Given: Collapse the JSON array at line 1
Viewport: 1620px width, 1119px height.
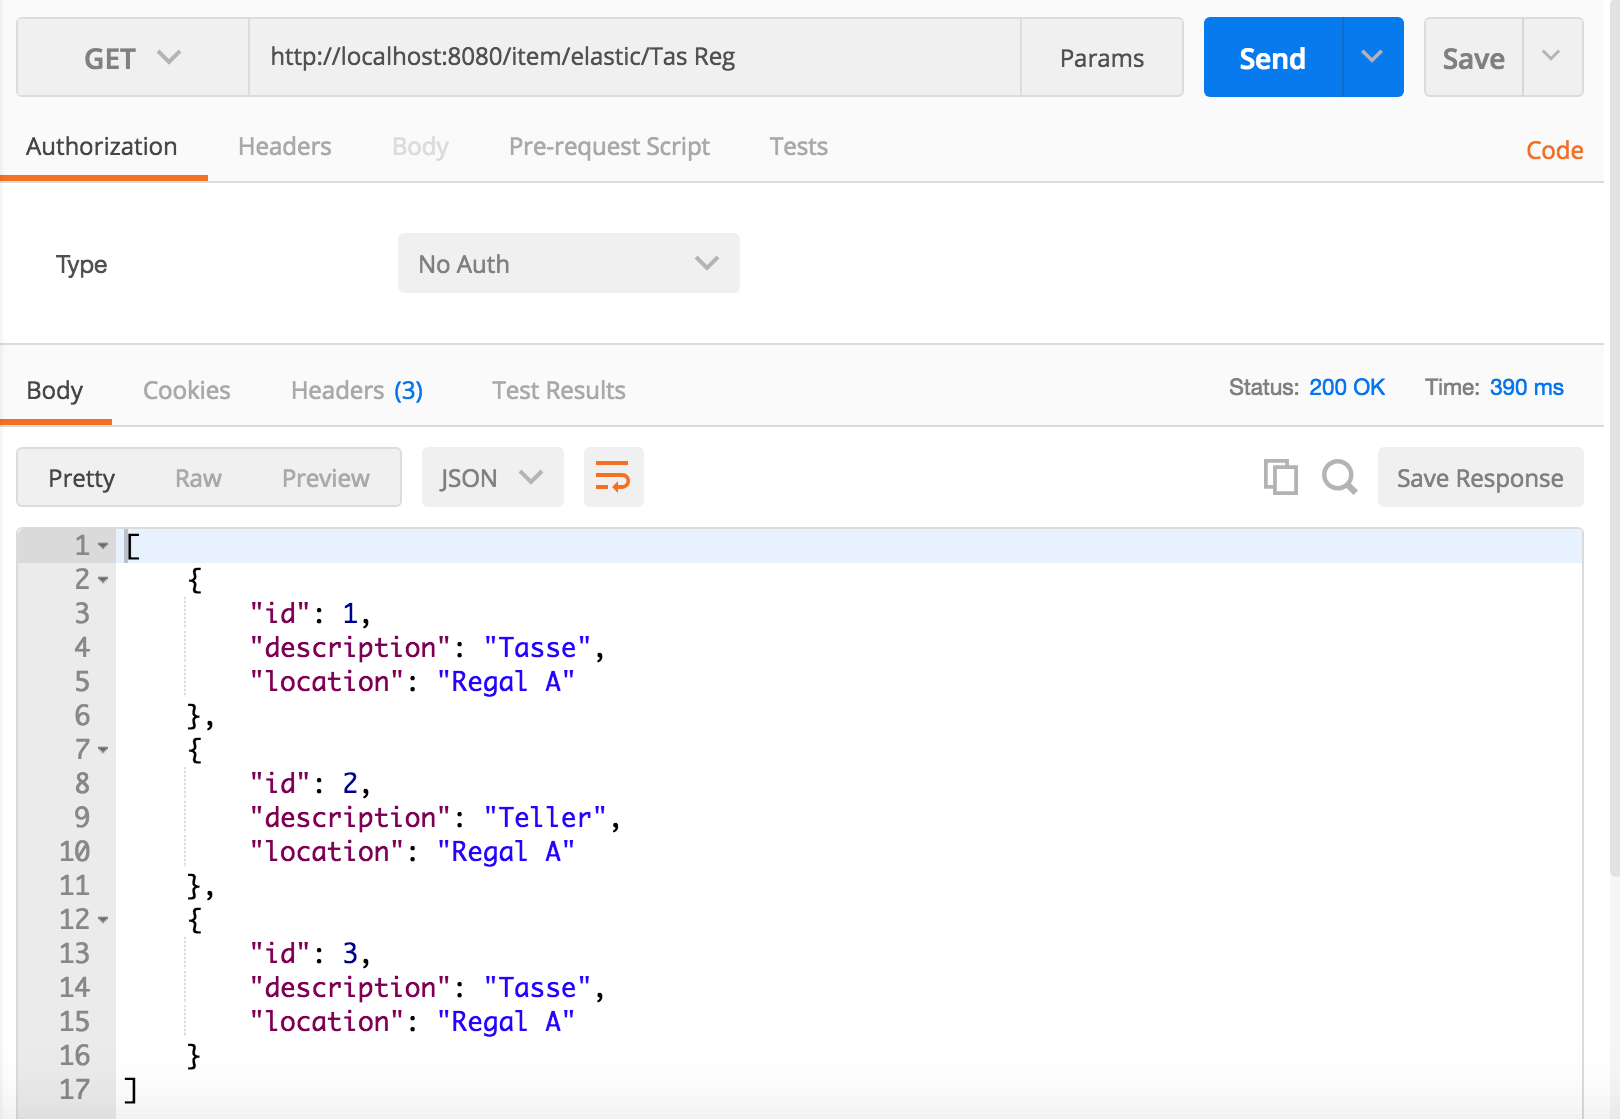Looking at the screenshot, I should [x=103, y=546].
